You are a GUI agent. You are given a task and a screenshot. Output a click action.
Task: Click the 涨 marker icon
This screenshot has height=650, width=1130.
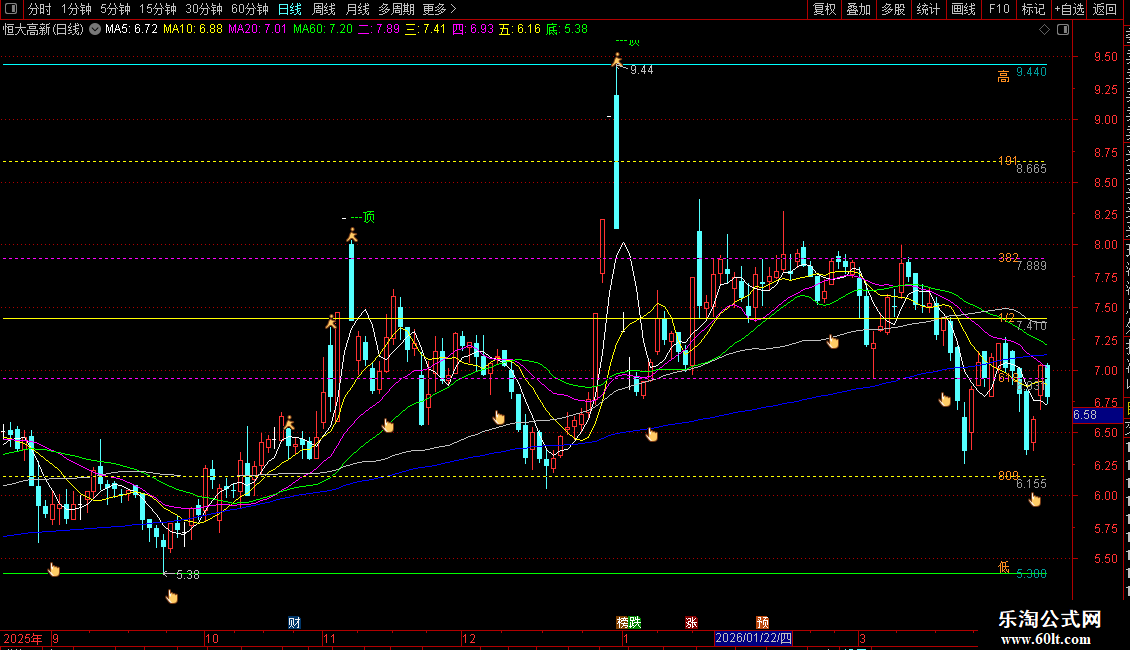(x=691, y=622)
